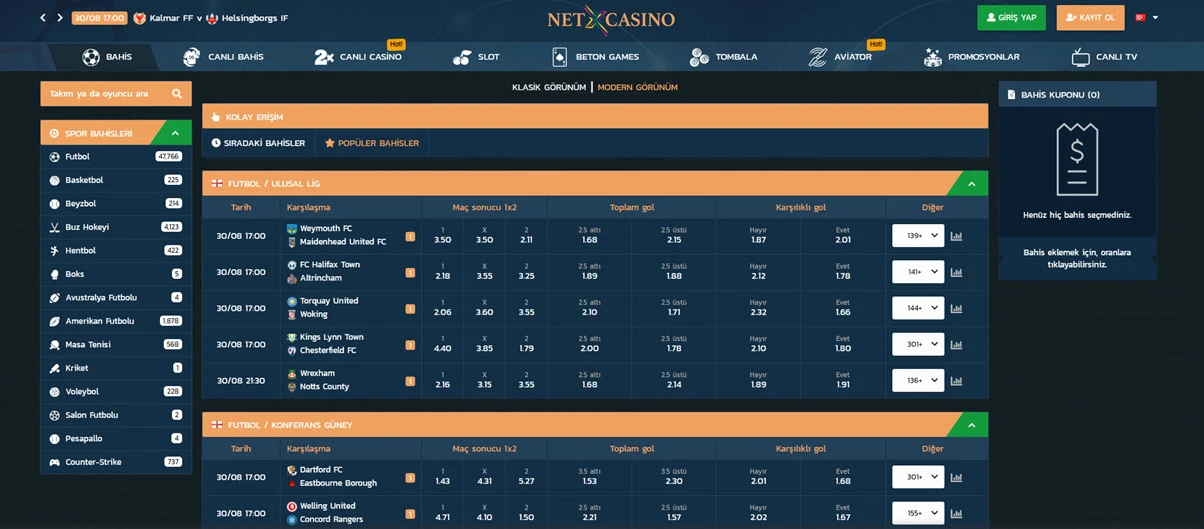Screen dimensions: 1204x529
Task: Open Amerikan Futbolu category
Action: (x=116, y=321)
